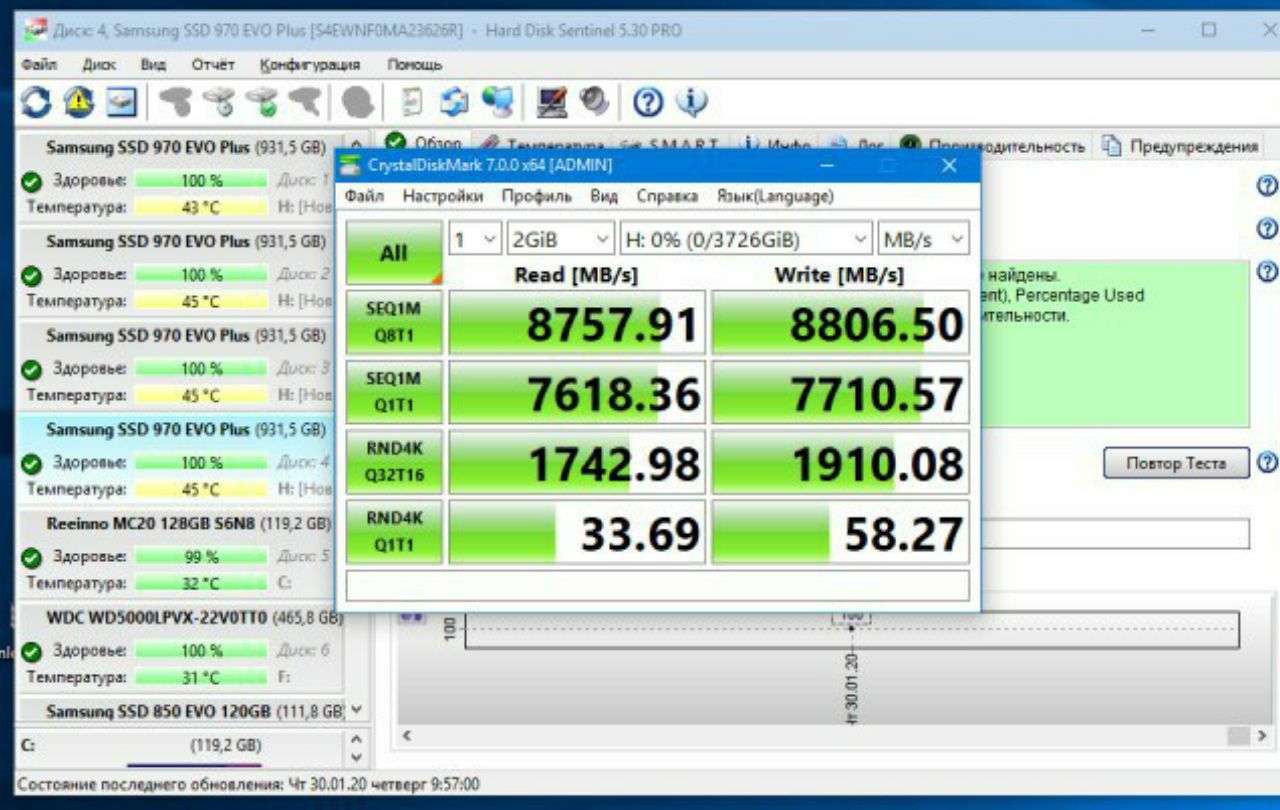
Task: Click the 43 °C temperature bar of first Samsung disk
Action: 201,208
